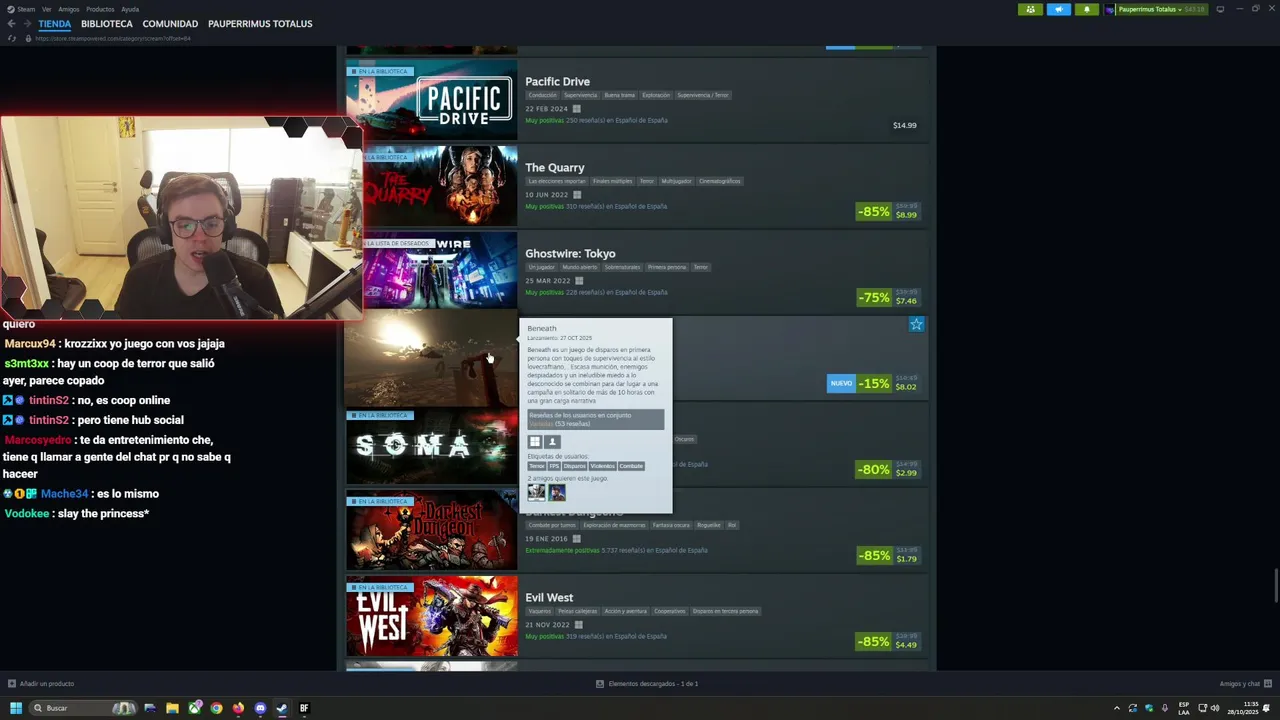Click the Multijugador tag under The Quarry

[x=676, y=181]
